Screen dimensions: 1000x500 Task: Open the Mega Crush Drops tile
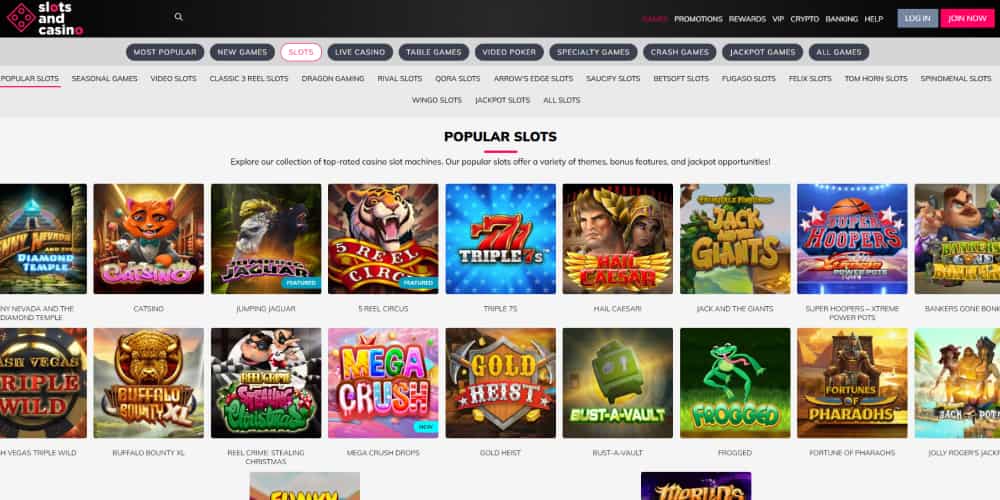[383, 383]
